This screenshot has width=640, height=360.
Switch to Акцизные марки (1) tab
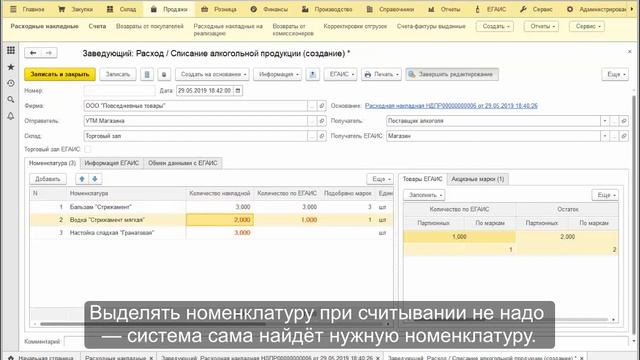[478, 179]
